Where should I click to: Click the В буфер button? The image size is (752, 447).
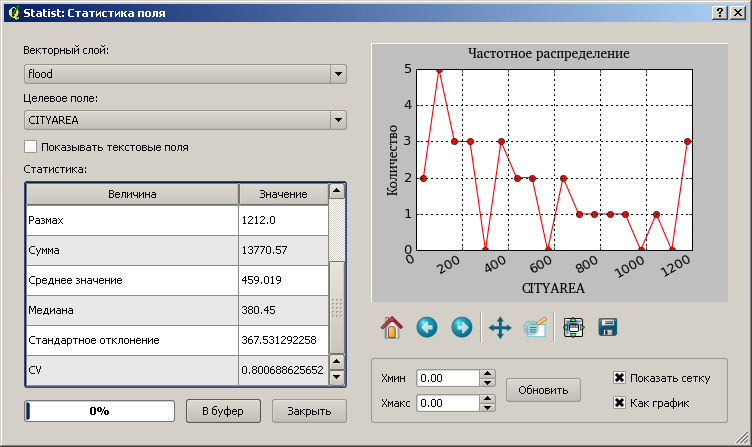(x=223, y=411)
